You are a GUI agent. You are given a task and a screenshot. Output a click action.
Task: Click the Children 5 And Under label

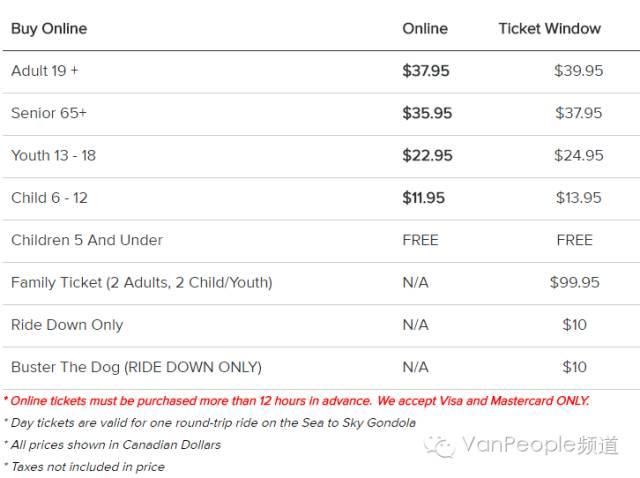coord(87,240)
